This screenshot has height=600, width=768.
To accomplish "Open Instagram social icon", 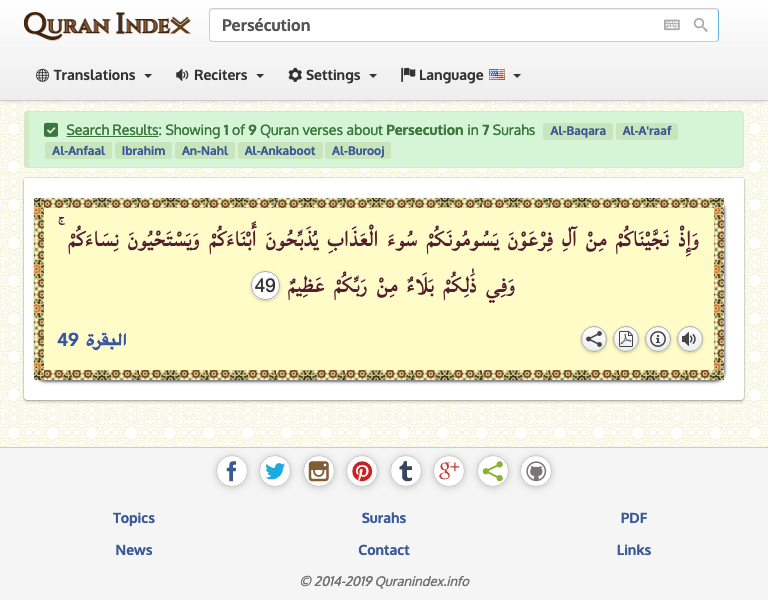I will point(318,471).
